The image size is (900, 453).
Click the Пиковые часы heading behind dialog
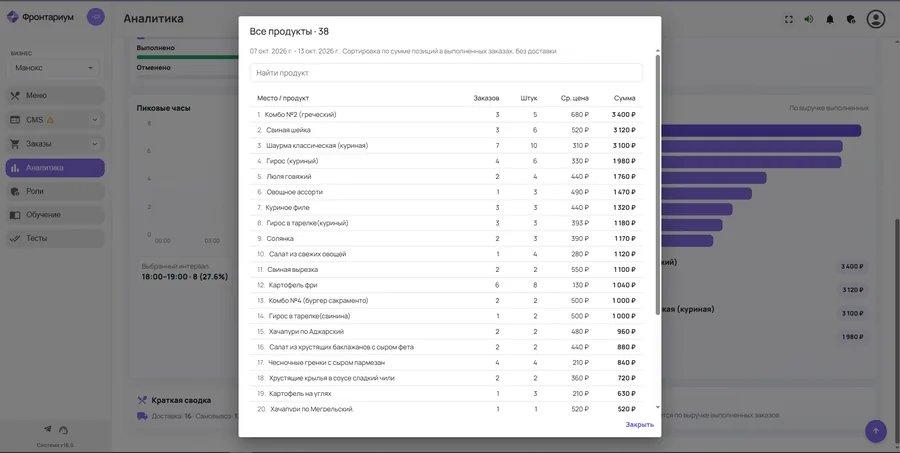tap(164, 108)
